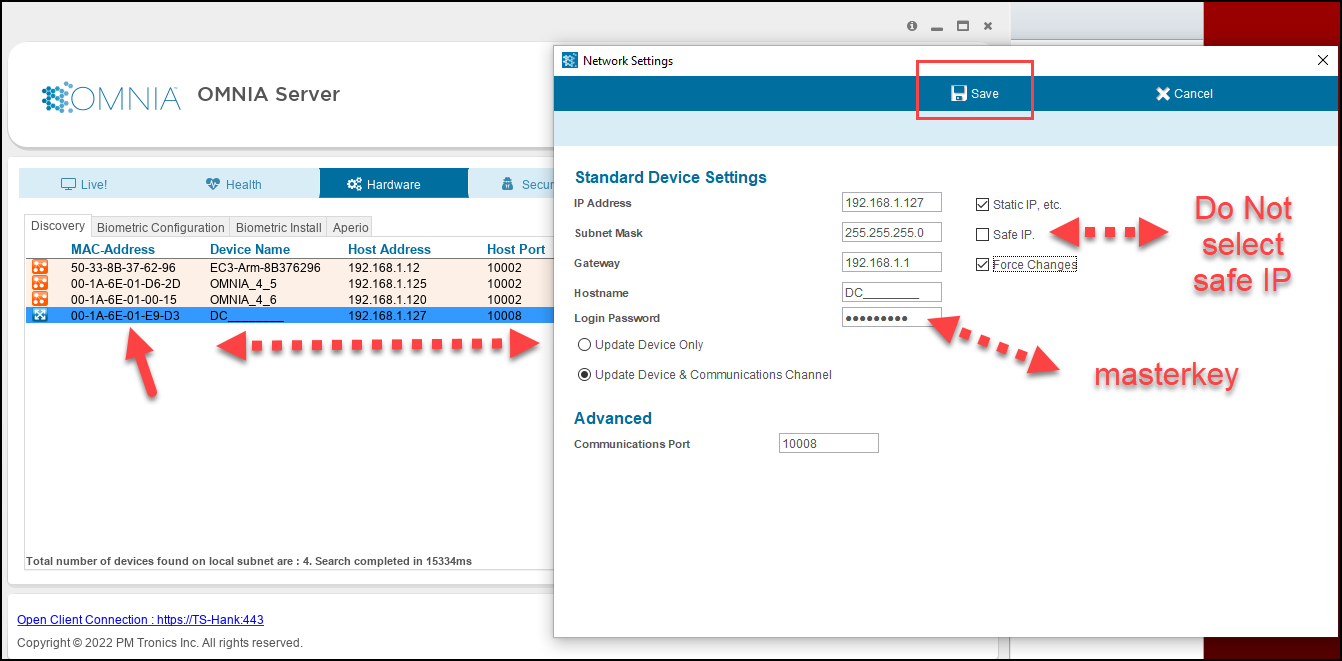Click host address 192.168.1.125

tap(388, 284)
